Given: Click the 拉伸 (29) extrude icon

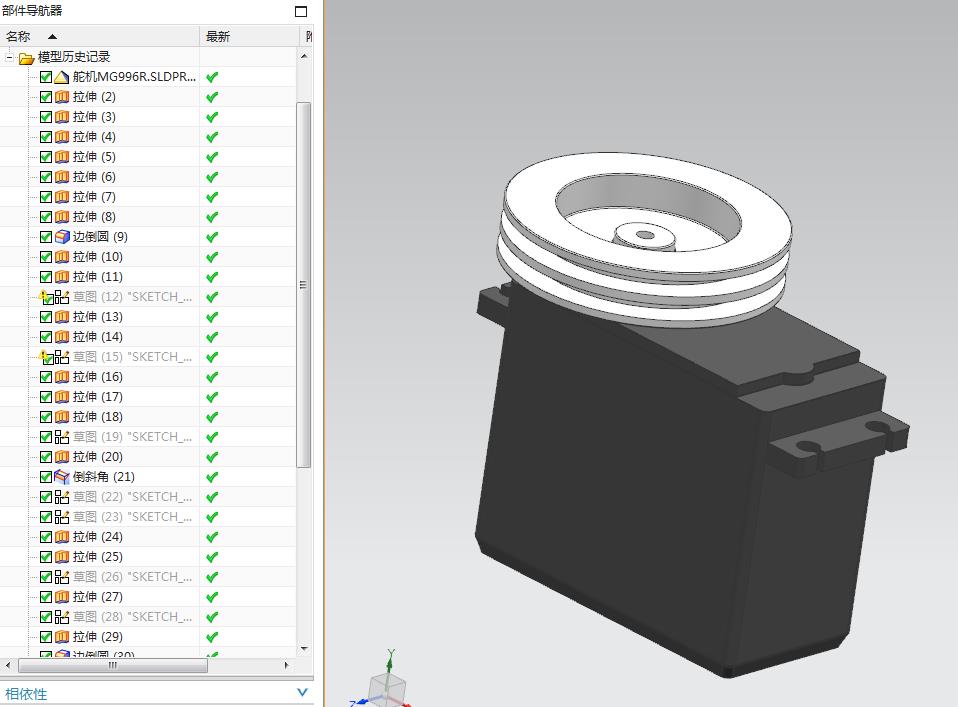Looking at the screenshot, I should coord(62,637).
